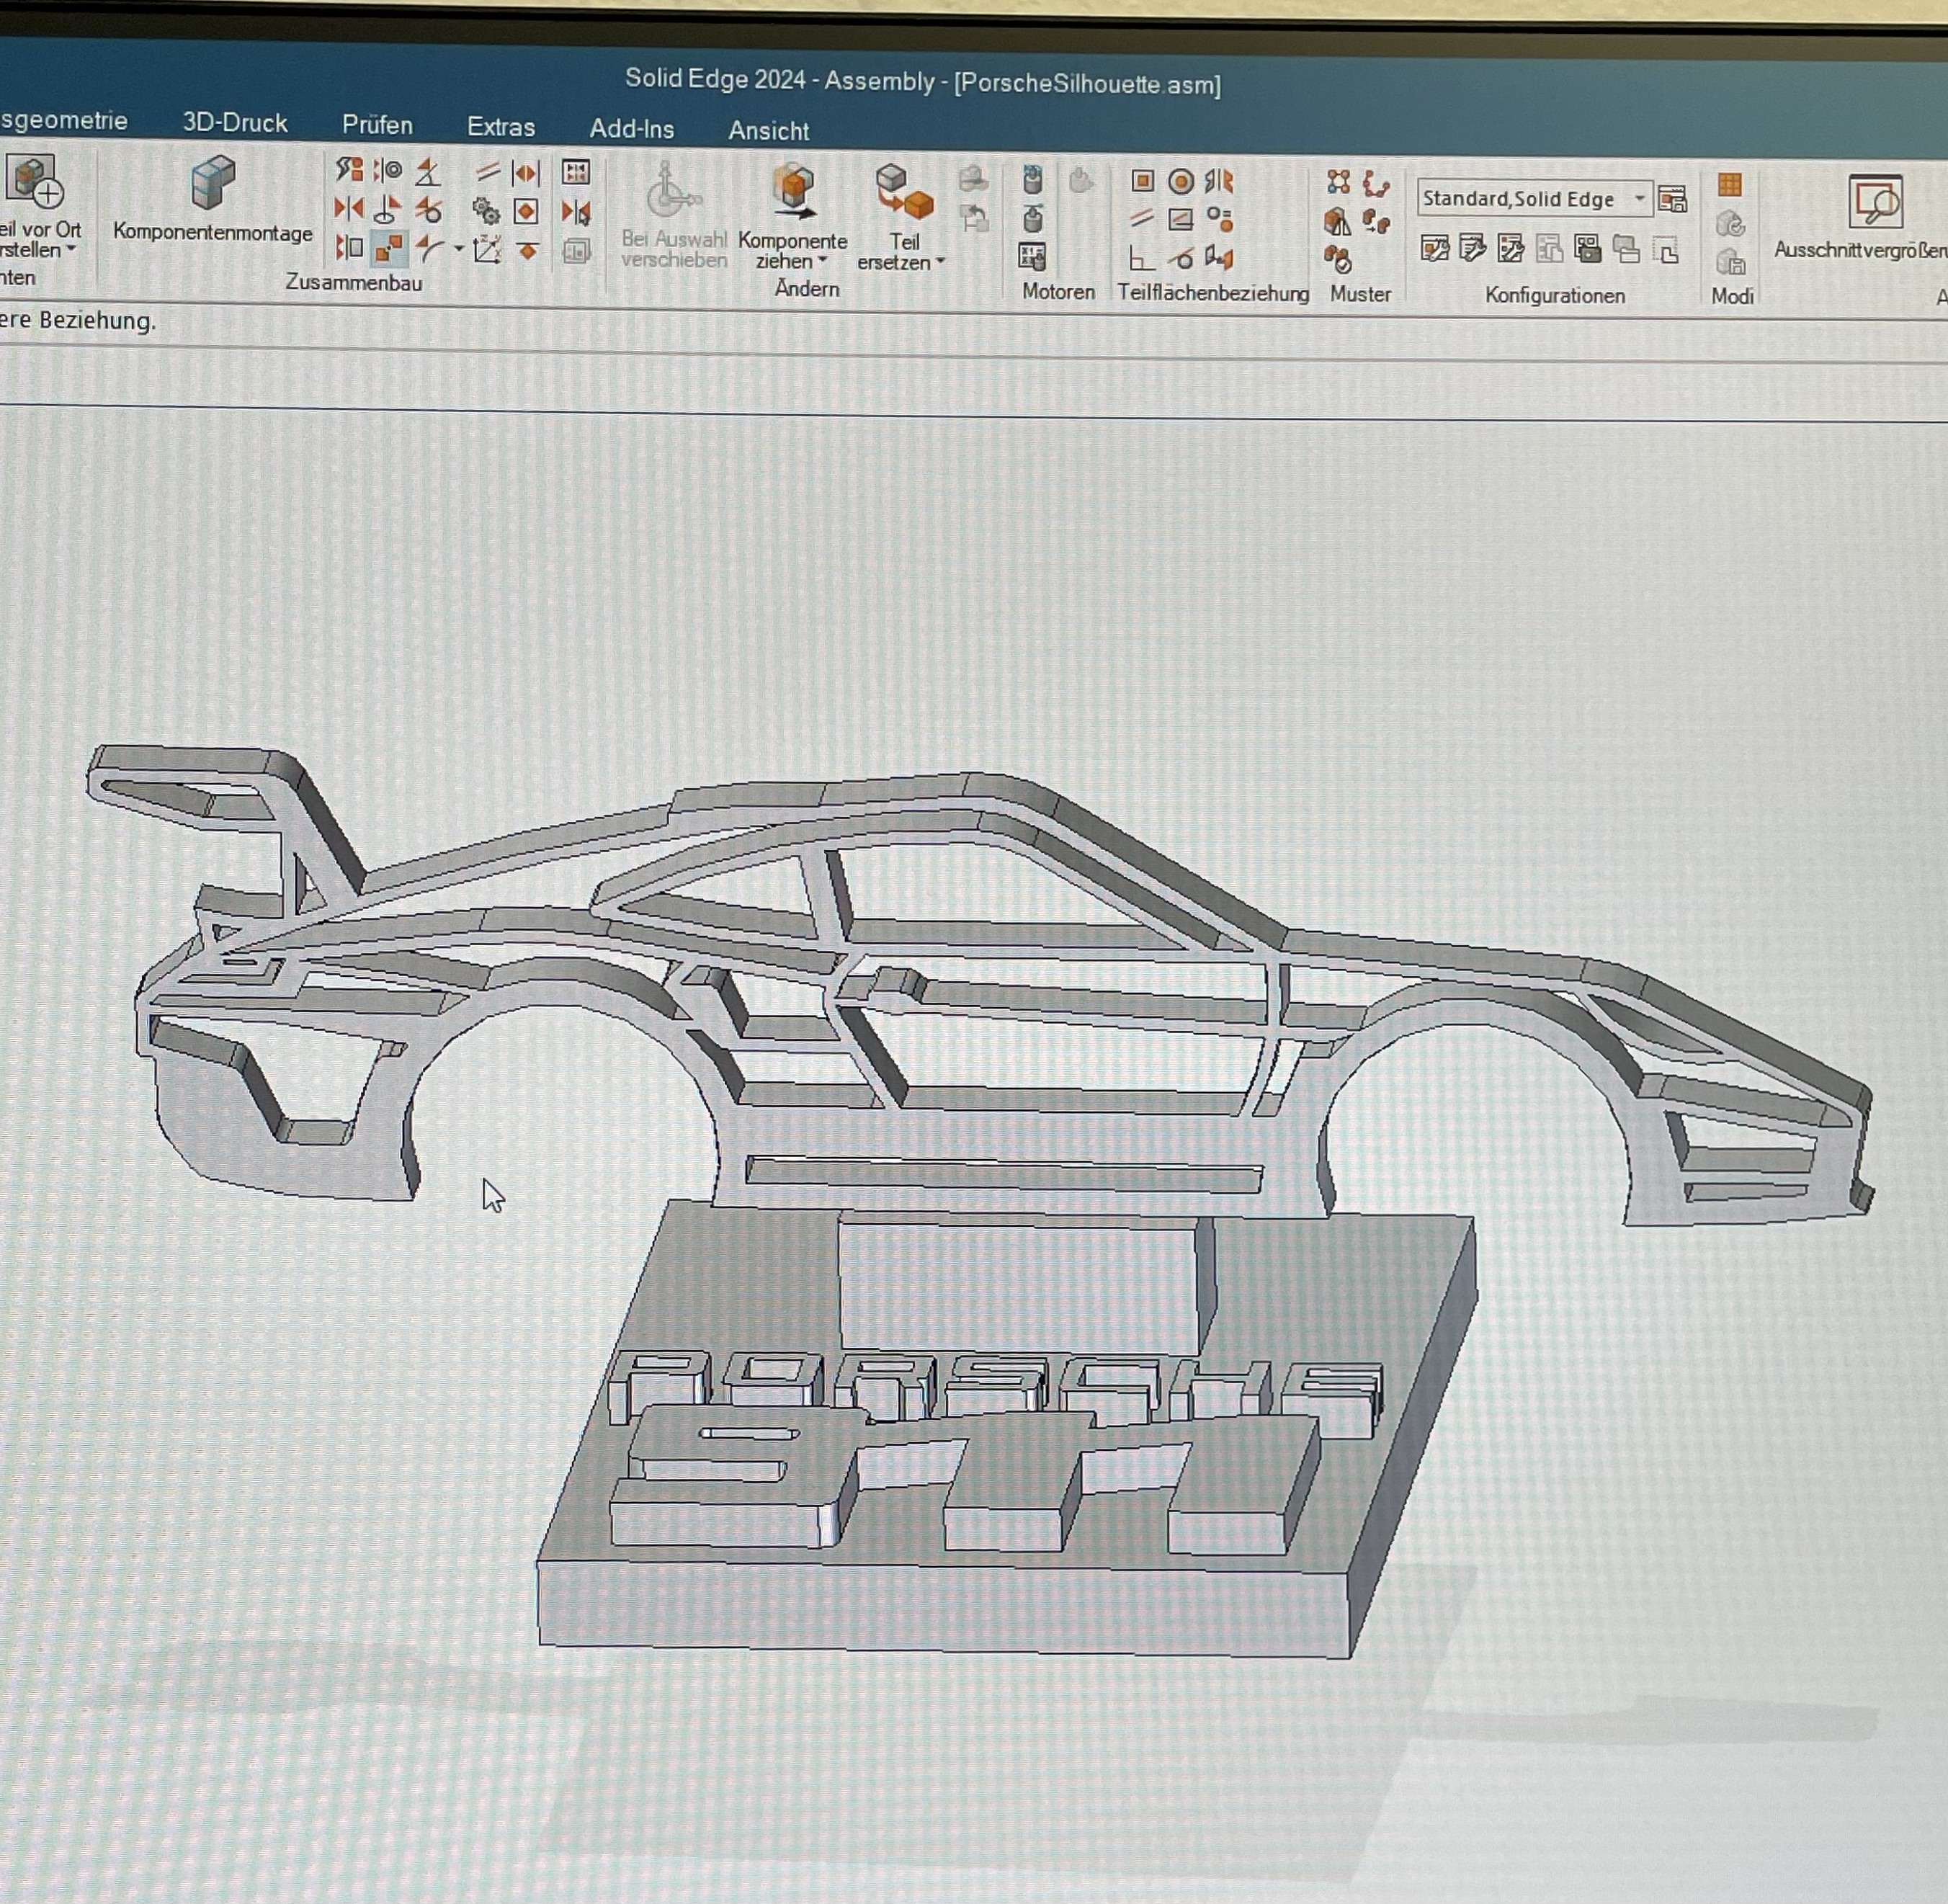
Task: Open the Add-Ins ribbon tab
Action: click(x=632, y=129)
